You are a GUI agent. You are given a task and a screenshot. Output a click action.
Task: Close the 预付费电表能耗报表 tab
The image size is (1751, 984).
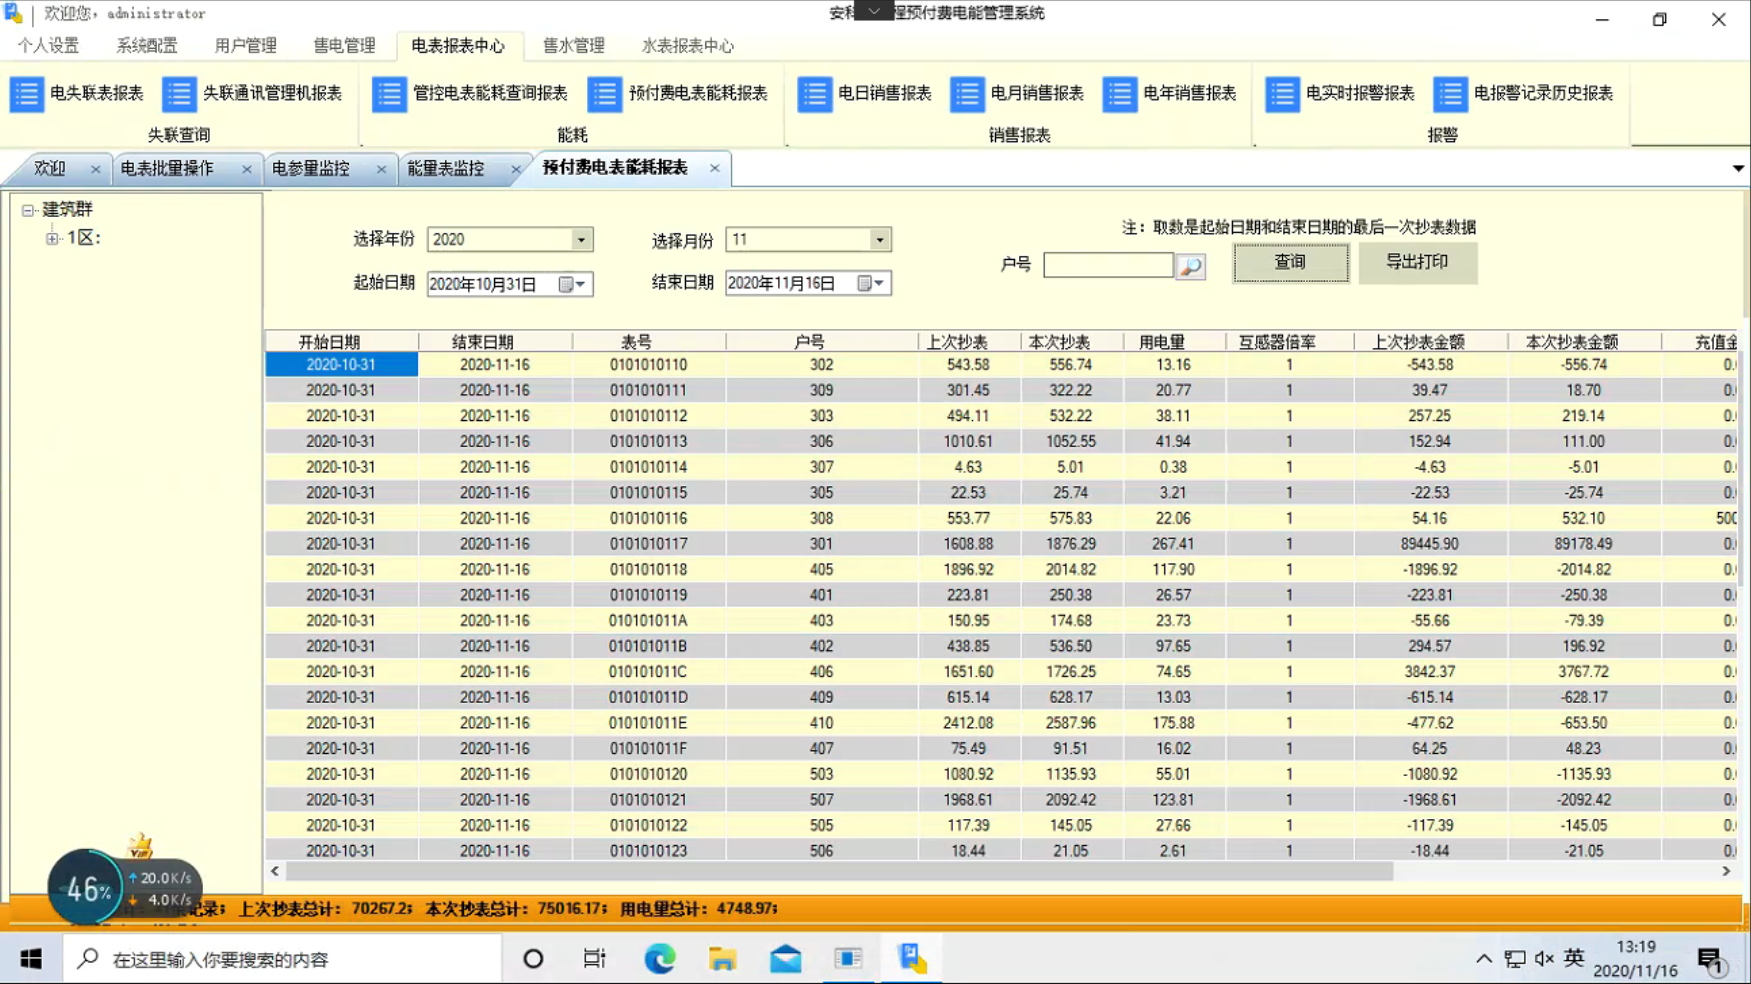coord(714,168)
